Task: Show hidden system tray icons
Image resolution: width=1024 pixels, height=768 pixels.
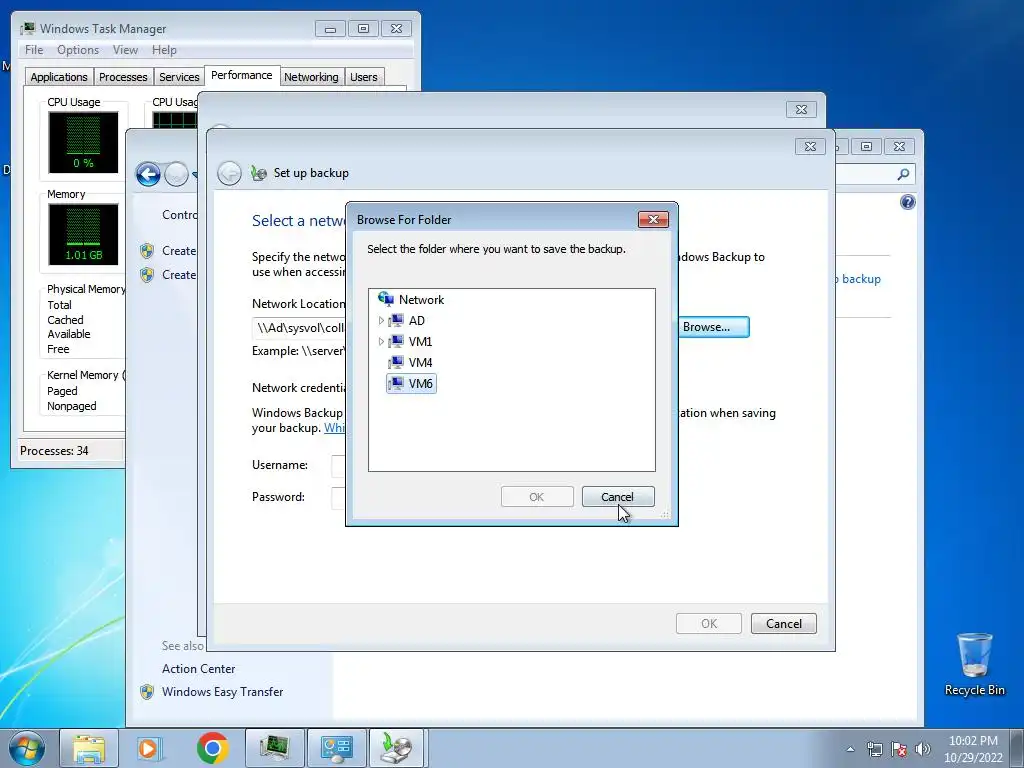Action: (x=850, y=749)
